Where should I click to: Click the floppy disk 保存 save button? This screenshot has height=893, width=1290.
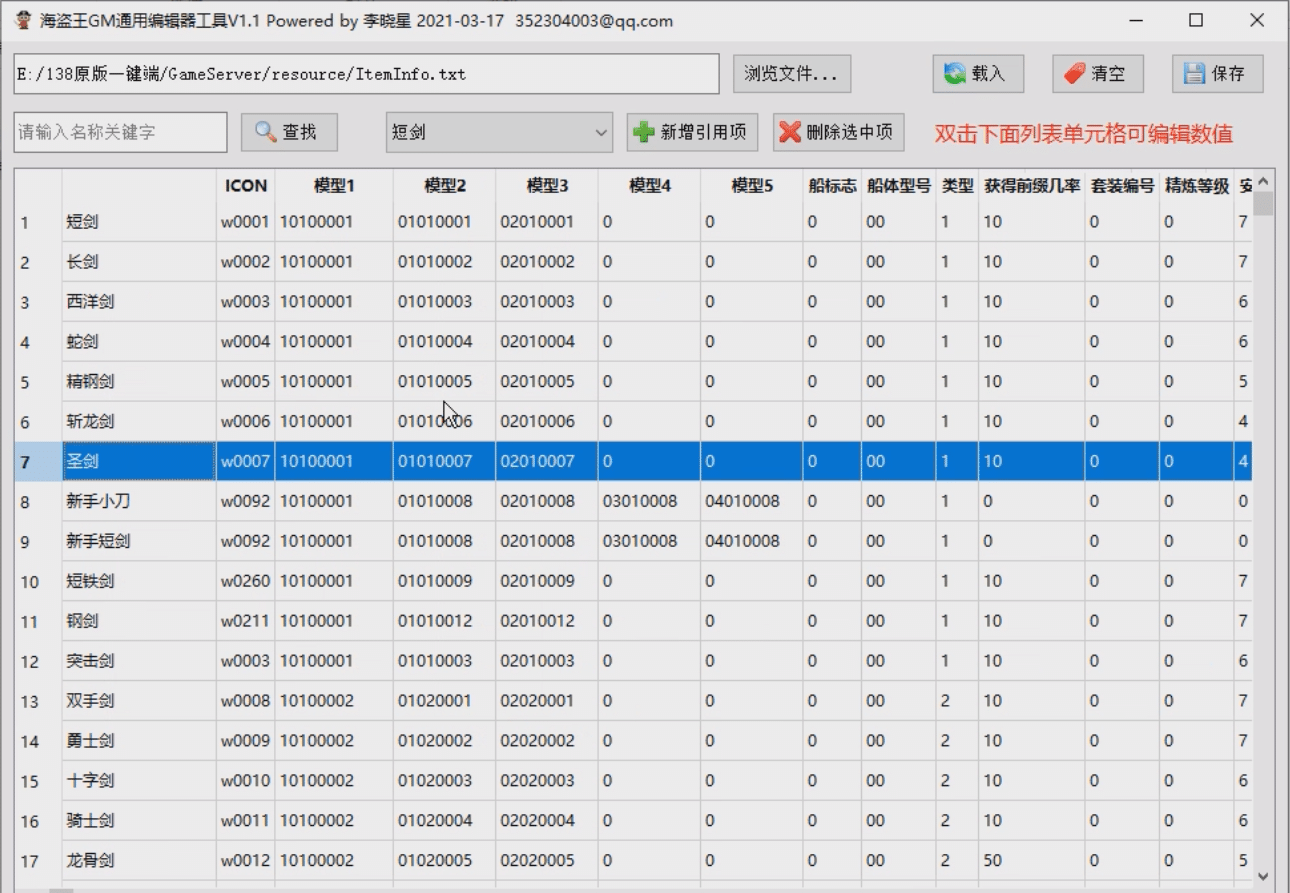pyautogui.click(x=1217, y=74)
